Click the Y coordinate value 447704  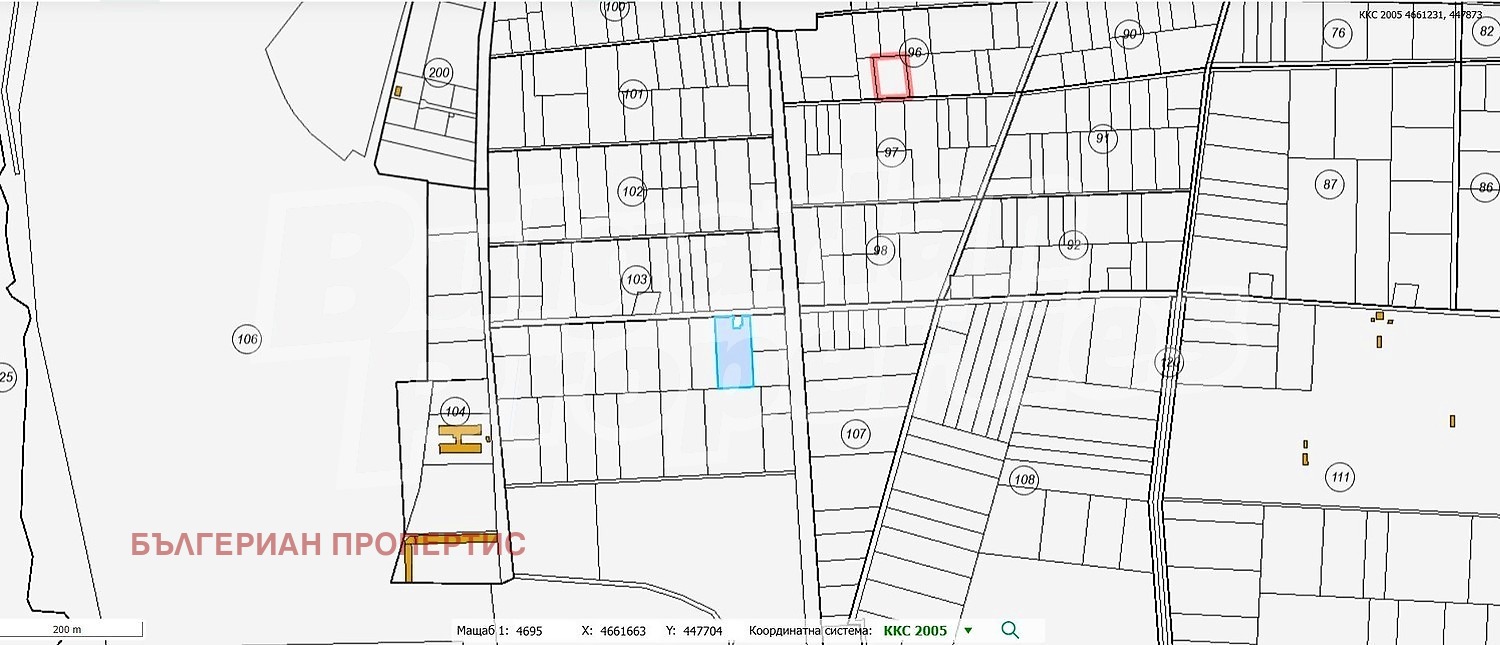click(x=701, y=631)
